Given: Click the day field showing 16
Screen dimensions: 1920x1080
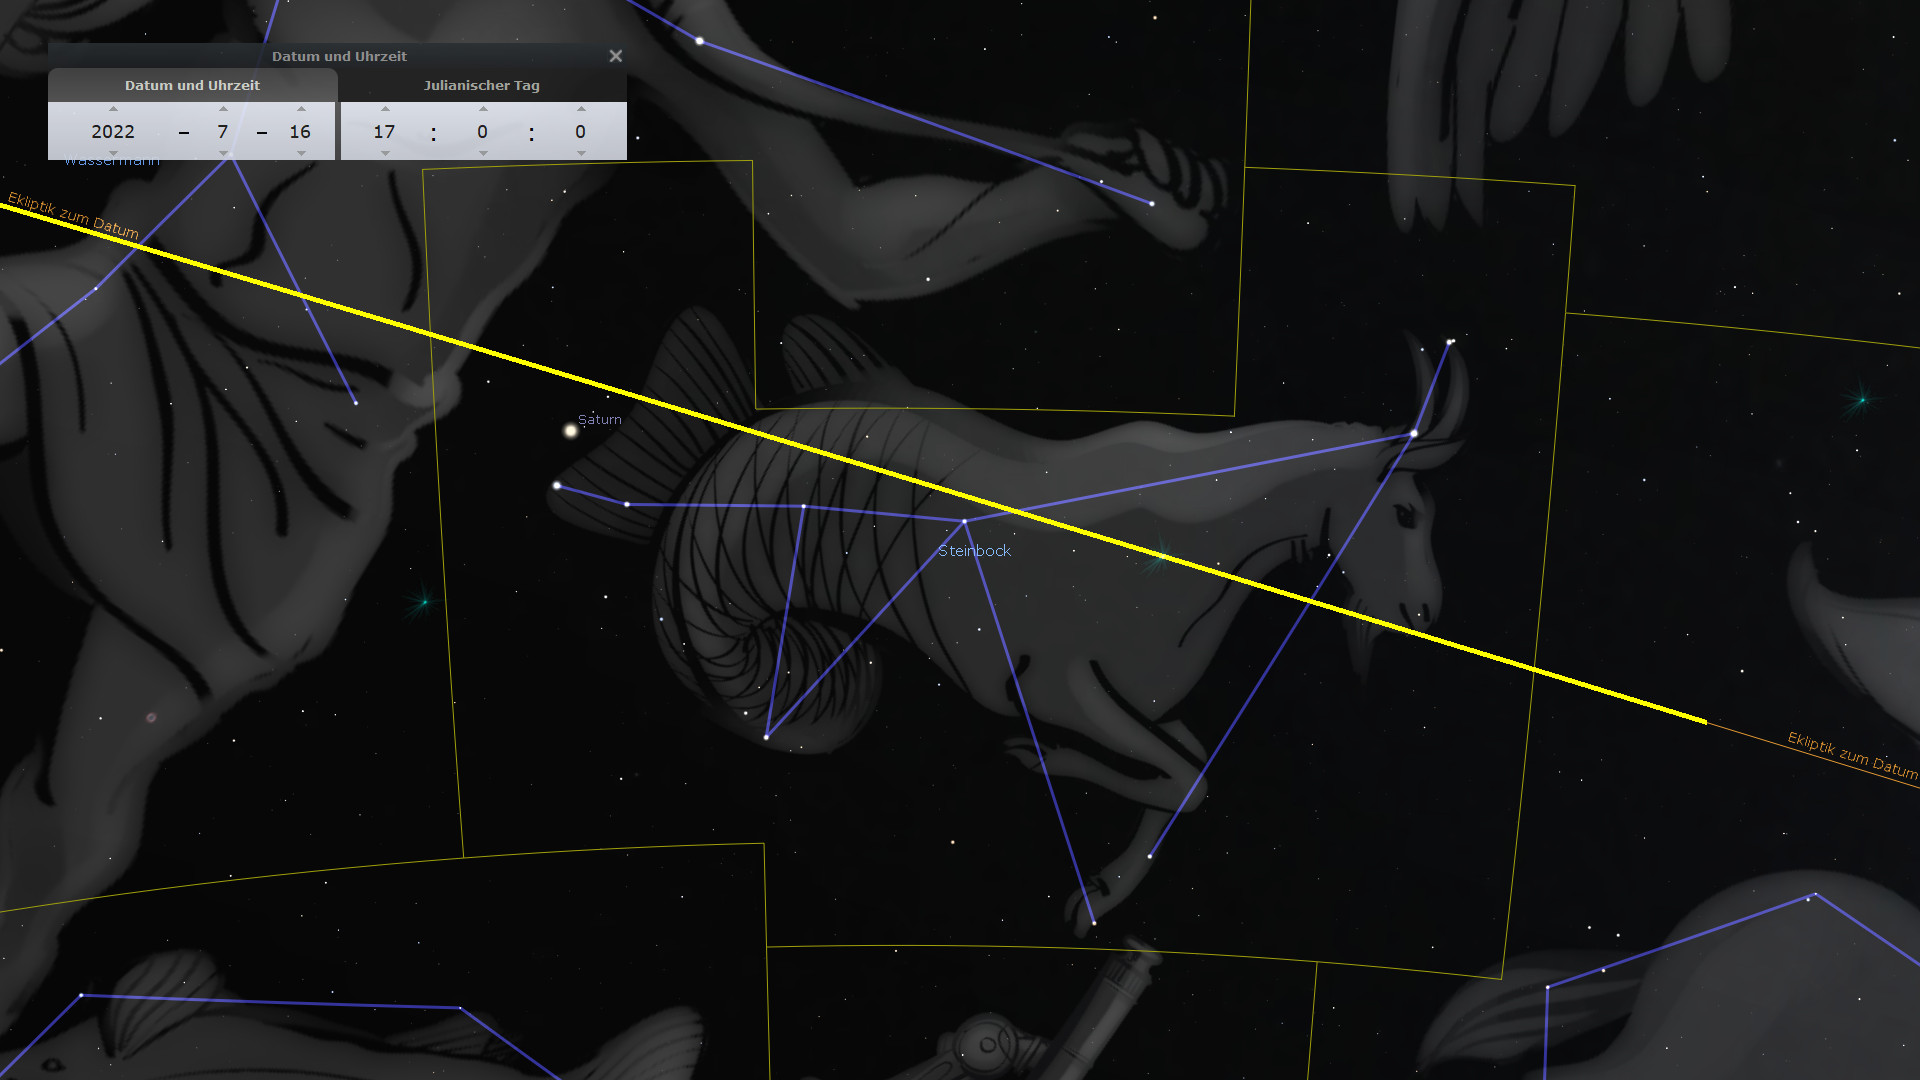Looking at the screenshot, I should click(300, 131).
